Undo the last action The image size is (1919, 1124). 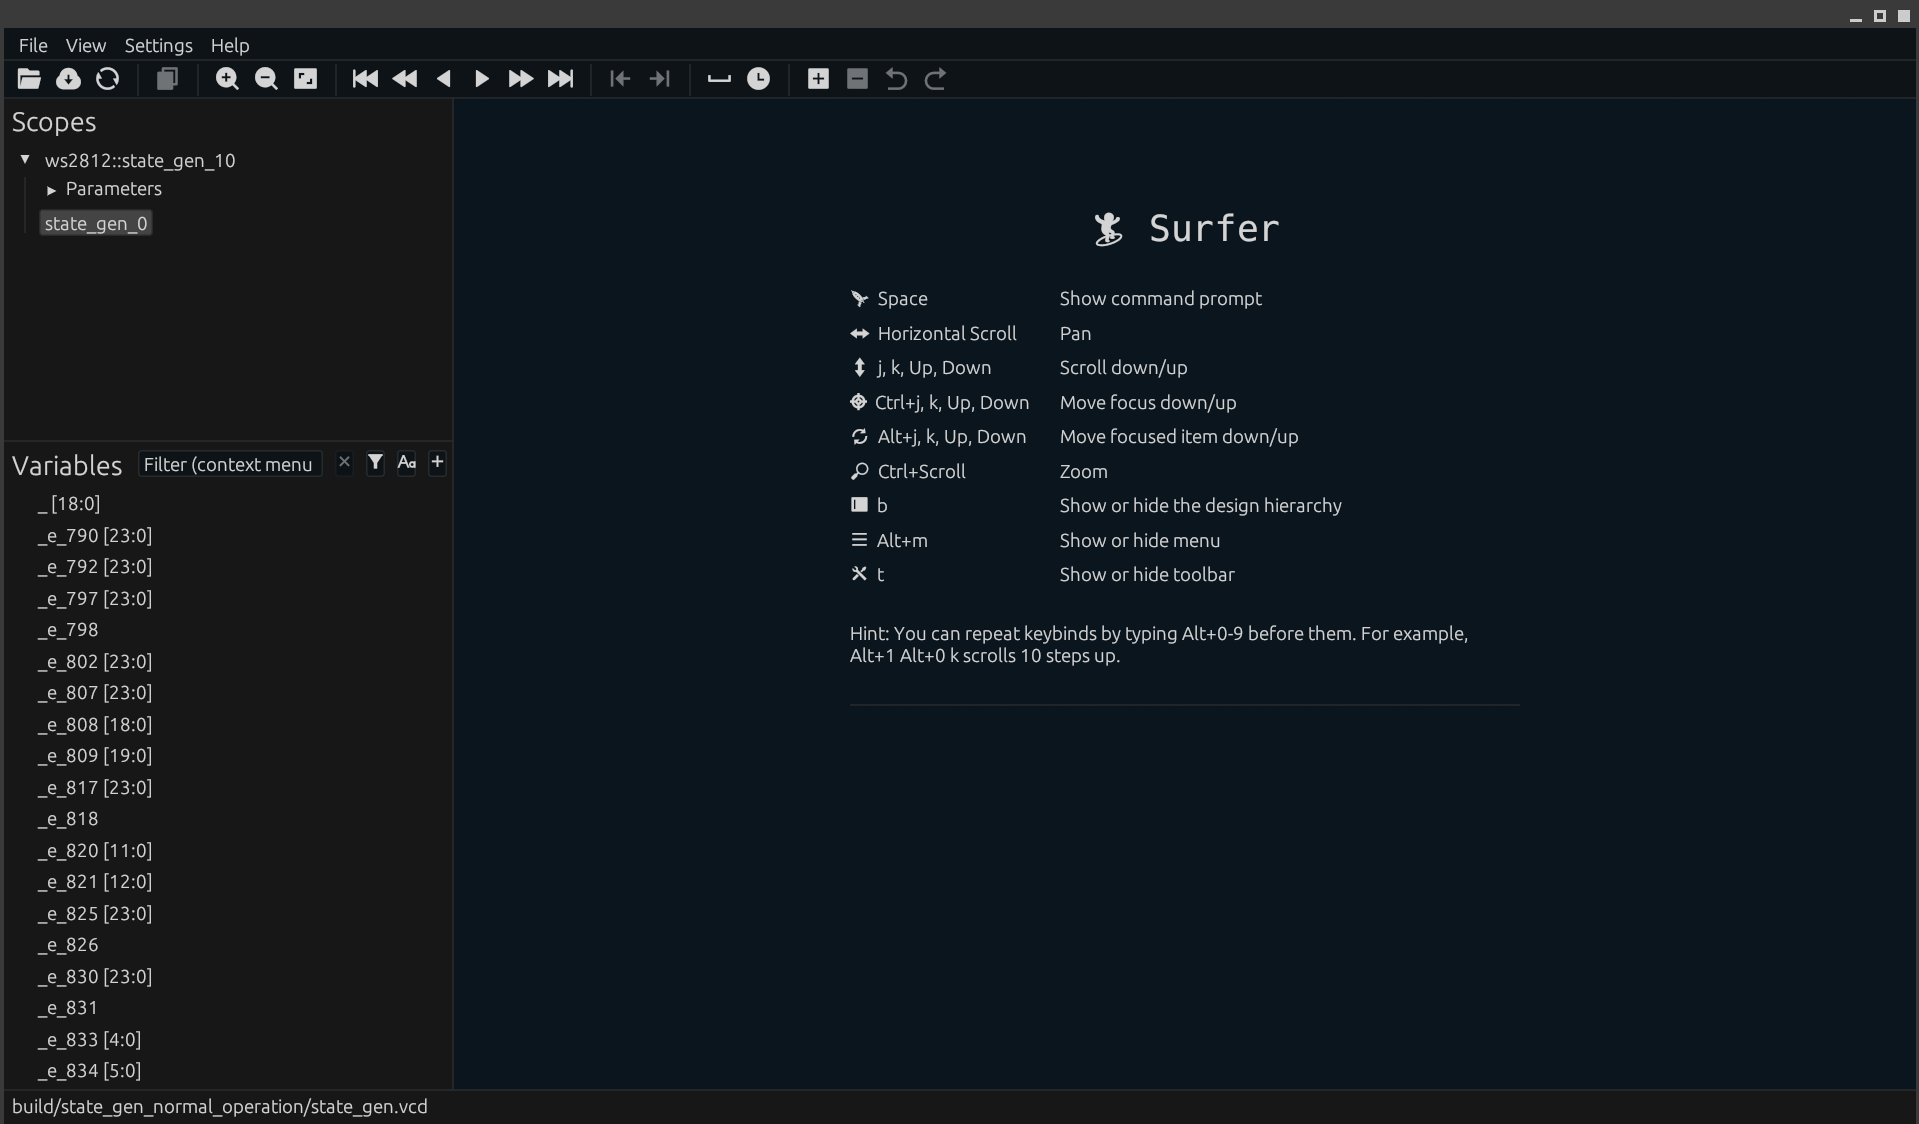897,79
